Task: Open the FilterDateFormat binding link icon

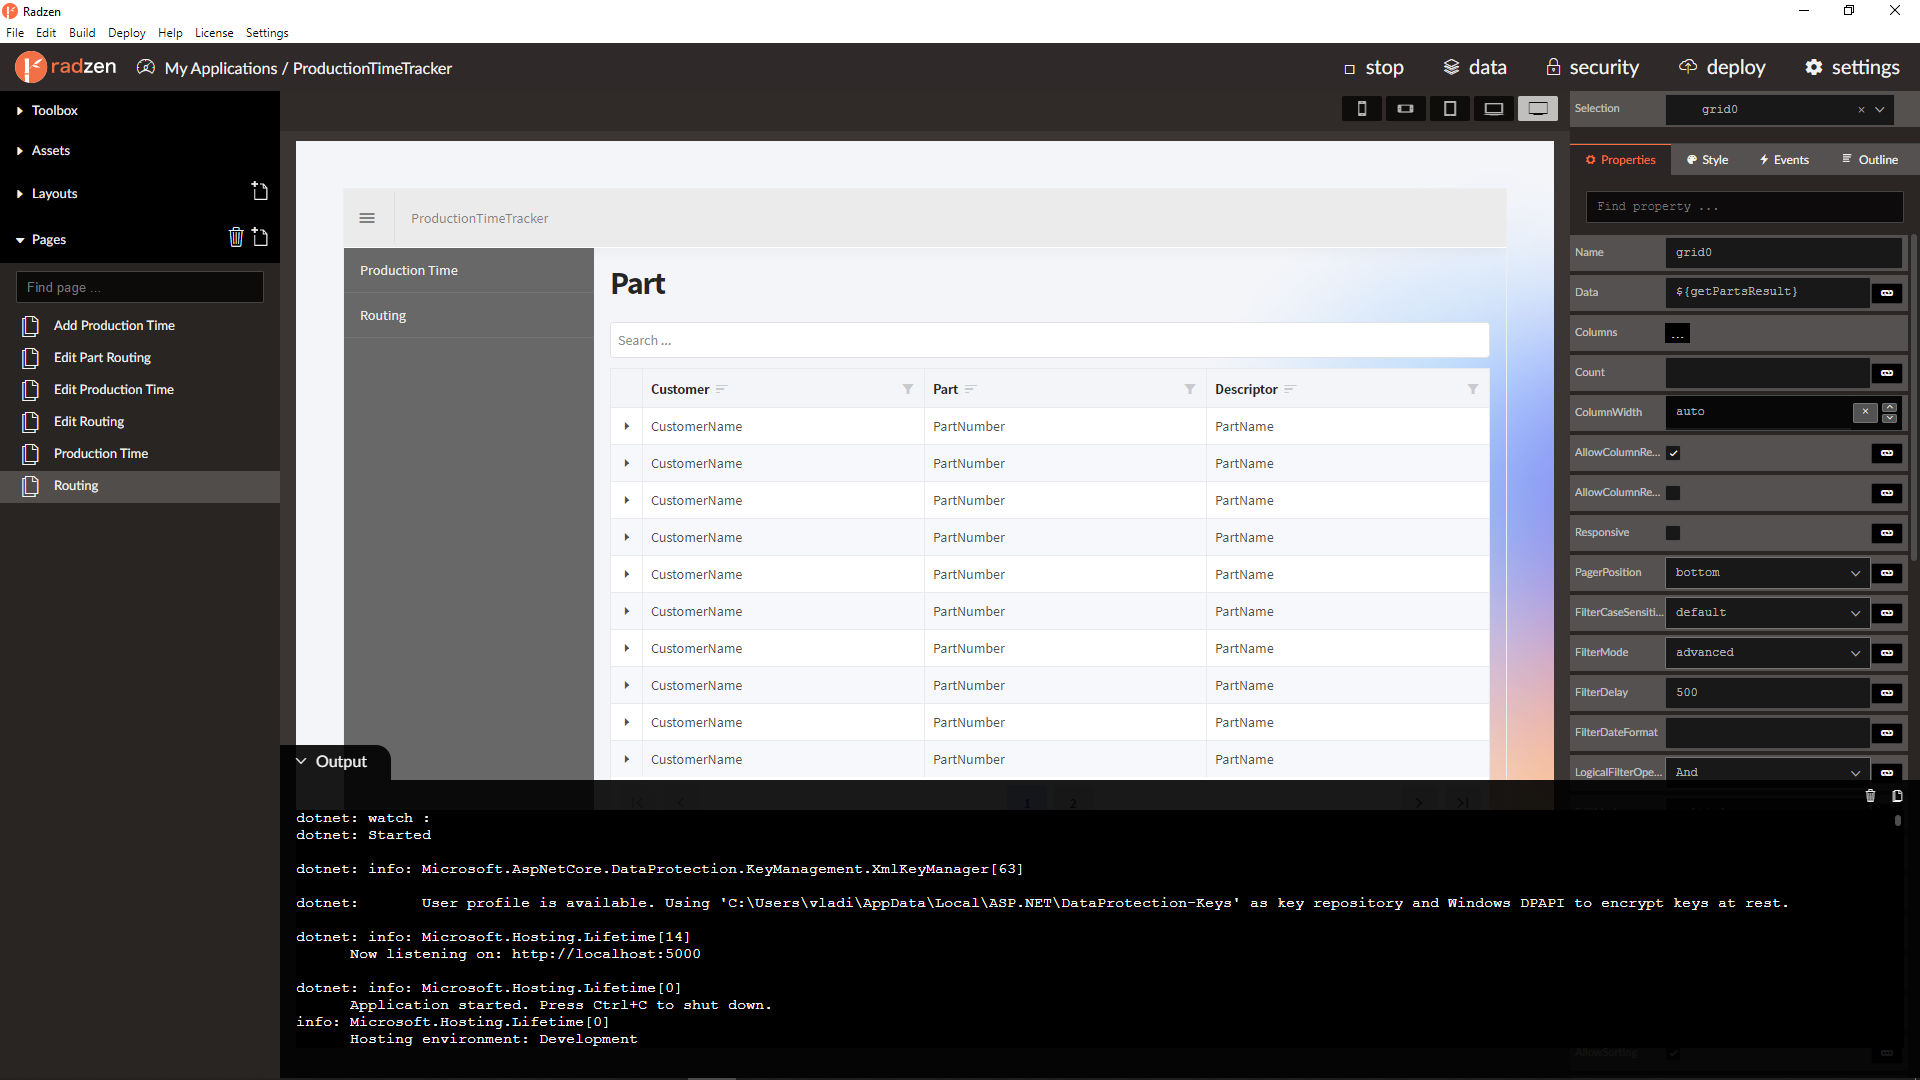Action: click(x=1887, y=733)
